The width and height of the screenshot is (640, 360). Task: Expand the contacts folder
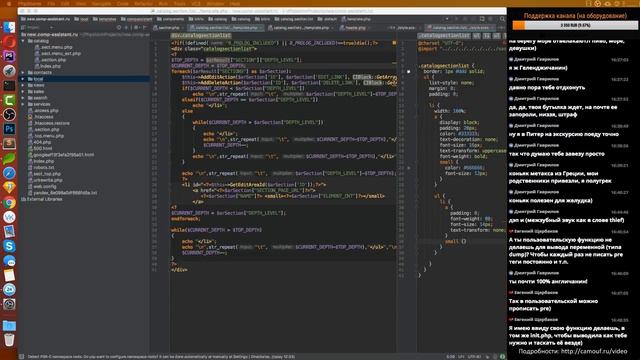[23, 73]
